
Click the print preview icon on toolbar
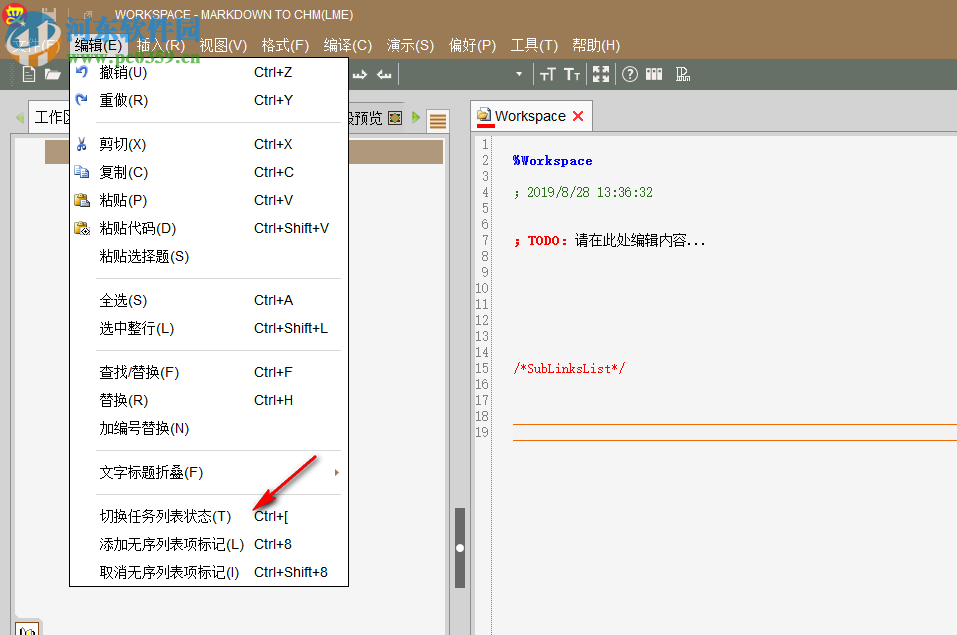pos(683,73)
